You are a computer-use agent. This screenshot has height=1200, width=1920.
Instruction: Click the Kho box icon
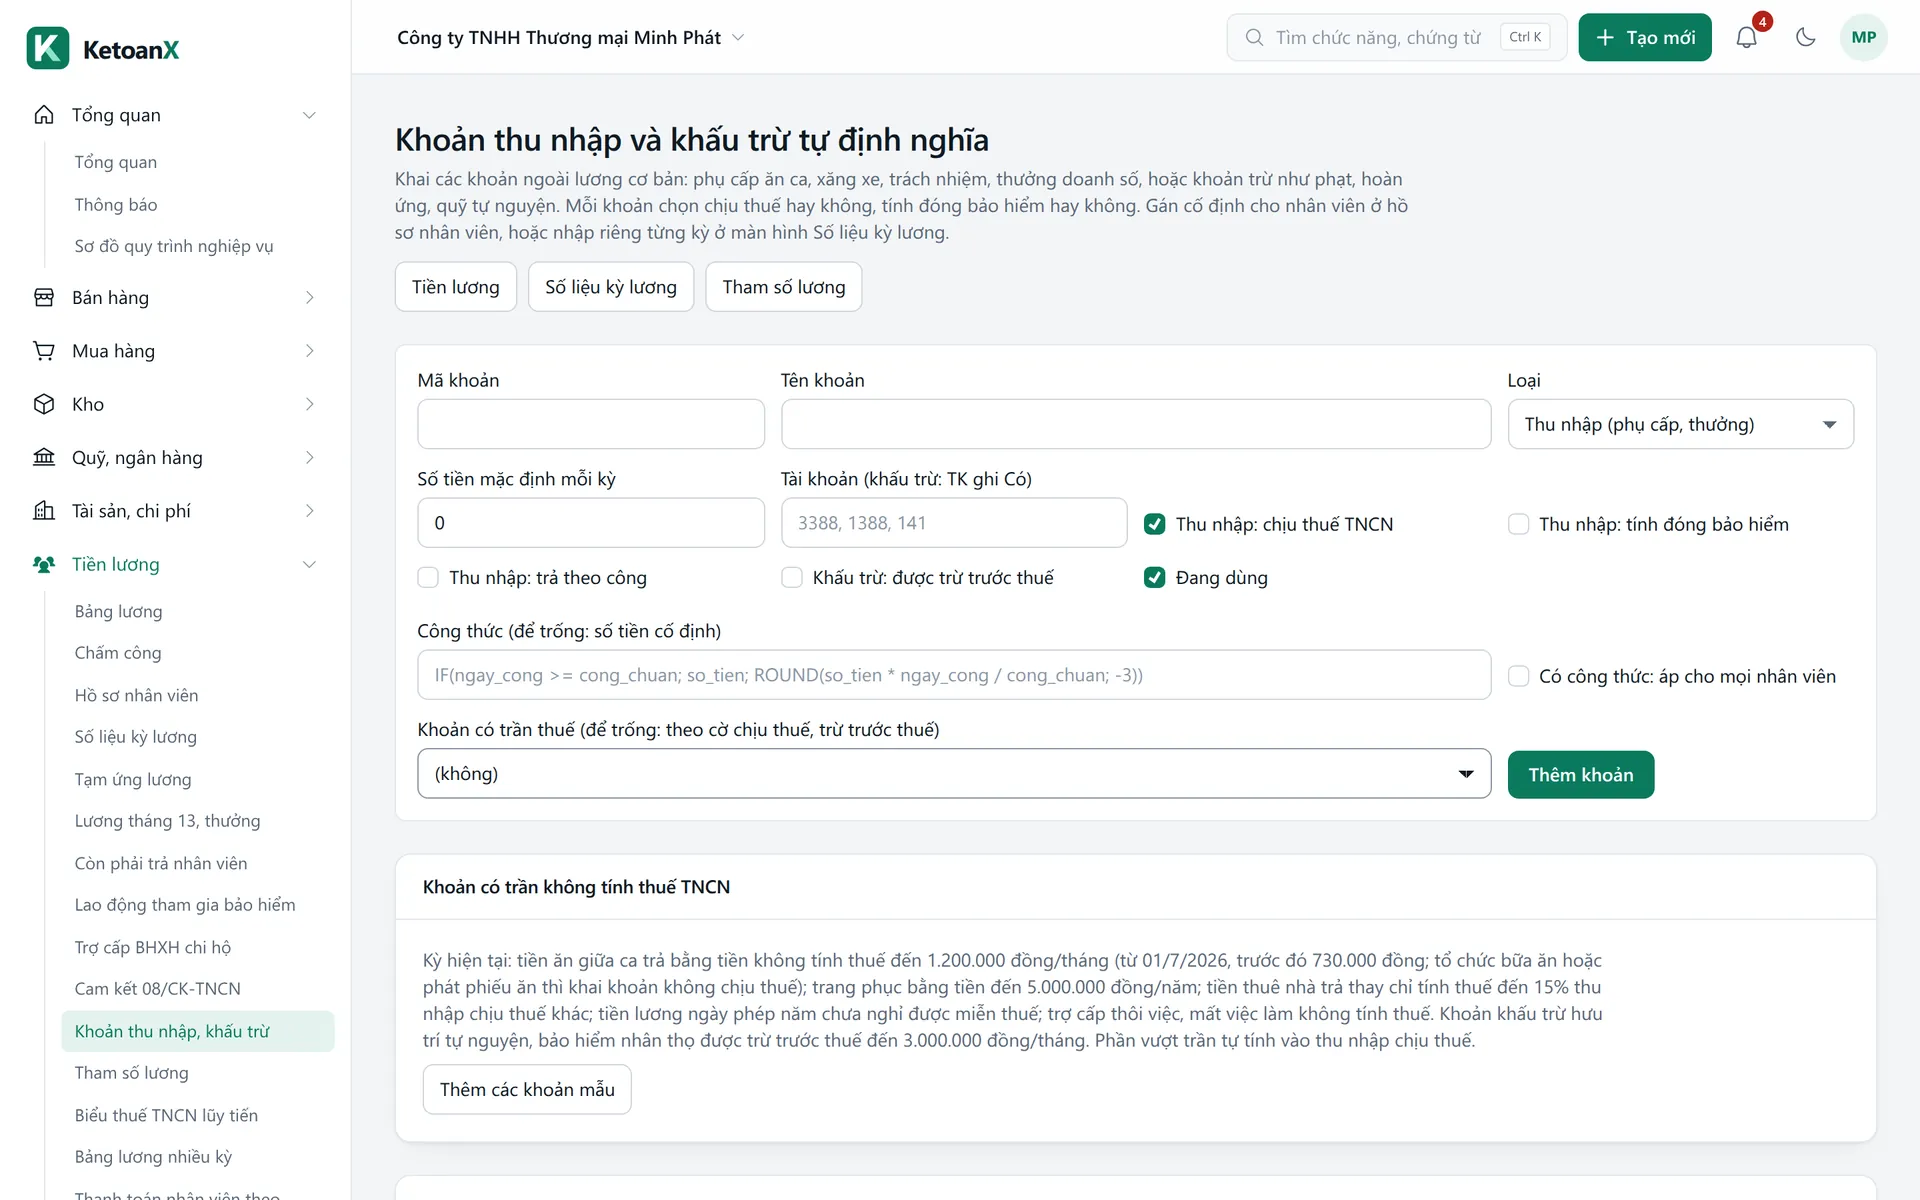pyautogui.click(x=44, y=404)
